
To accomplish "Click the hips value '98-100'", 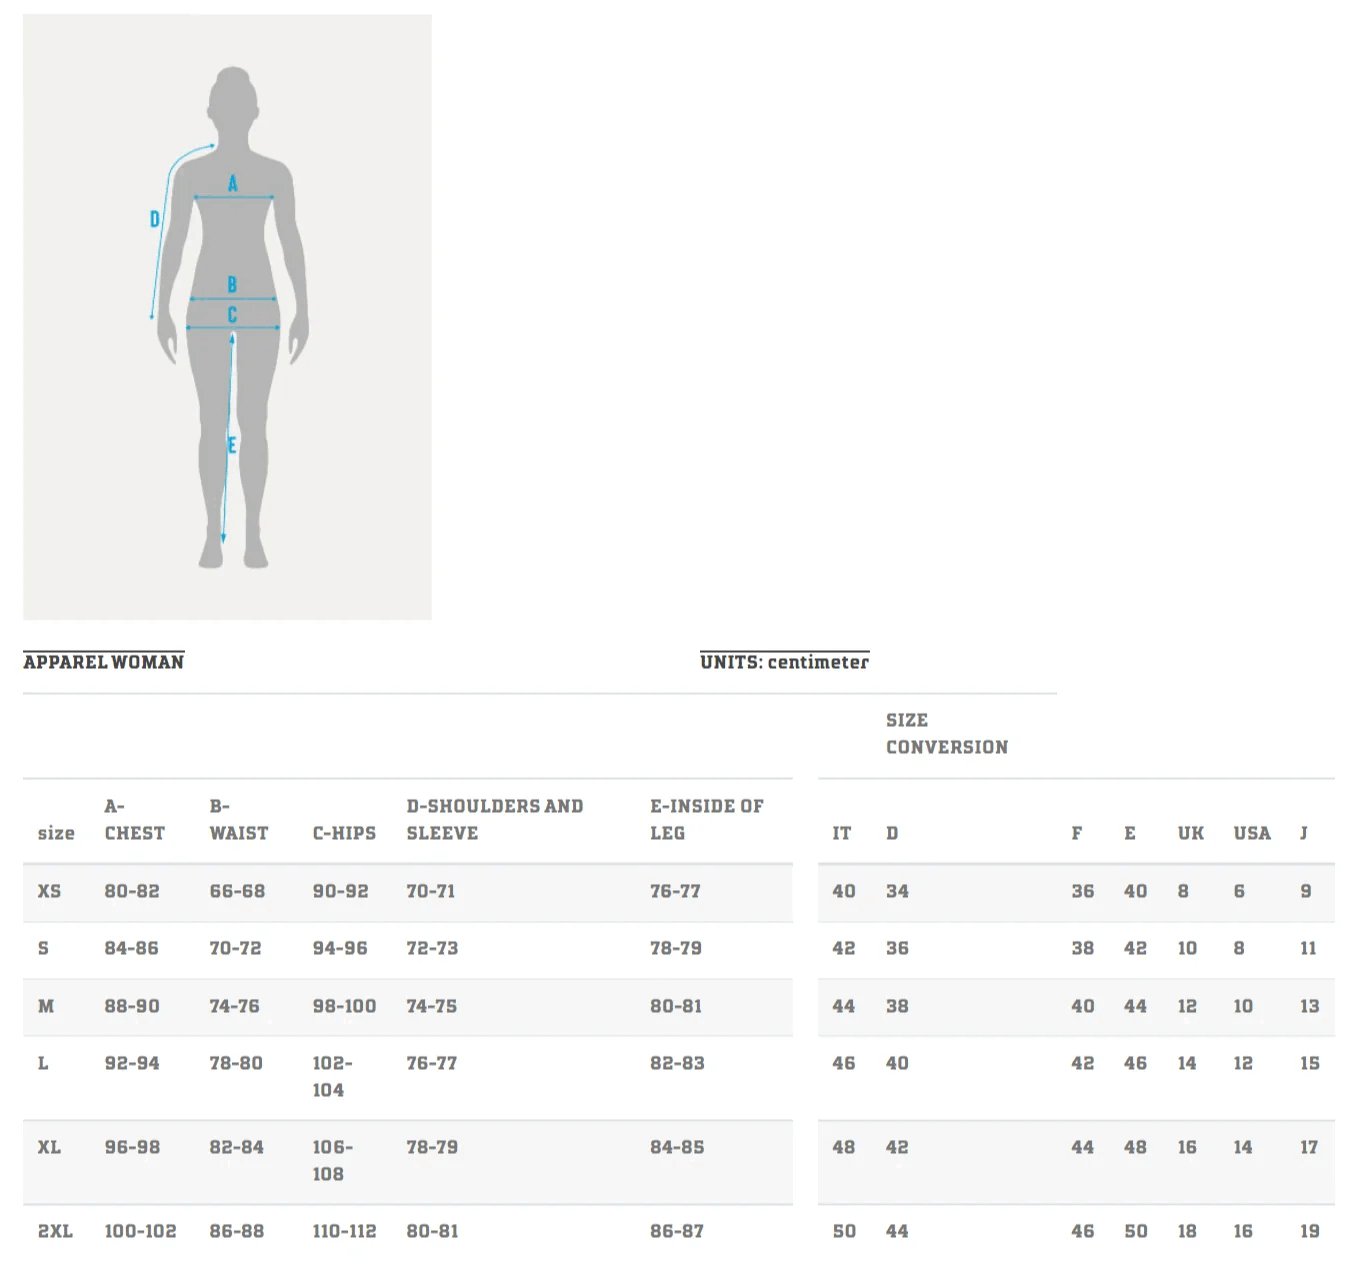I will click(345, 1006).
